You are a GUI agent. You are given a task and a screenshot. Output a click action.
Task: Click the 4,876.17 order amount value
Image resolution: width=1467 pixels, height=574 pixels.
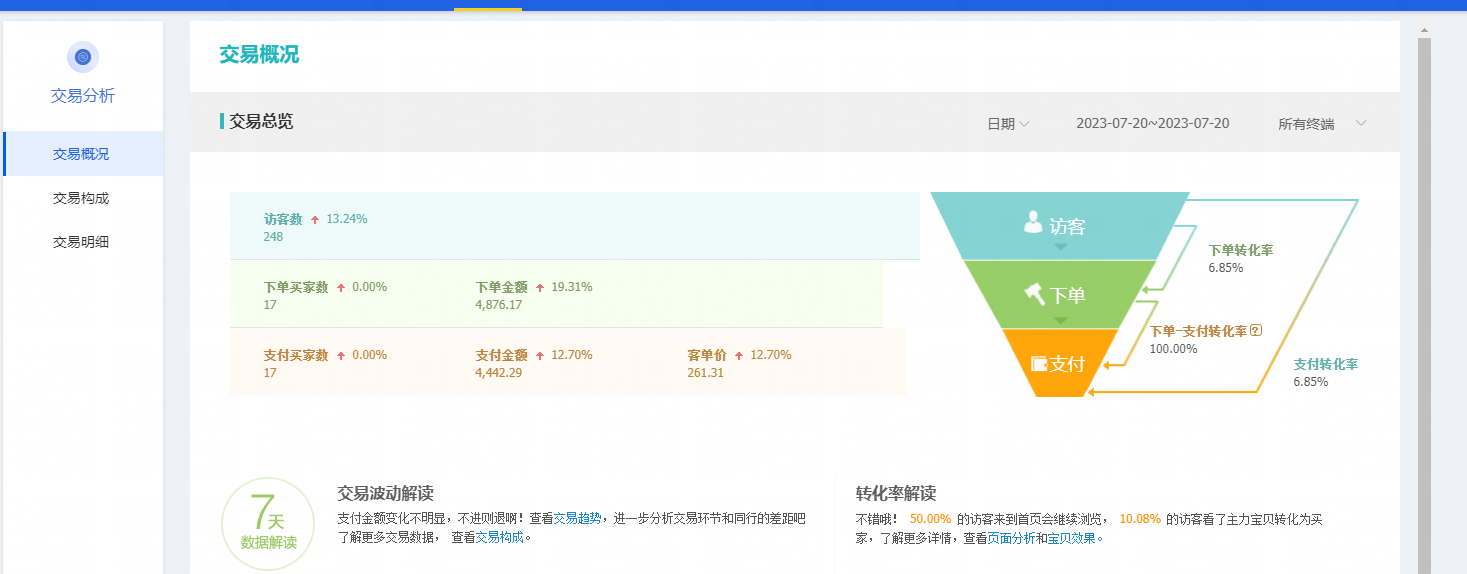click(x=499, y=305)
